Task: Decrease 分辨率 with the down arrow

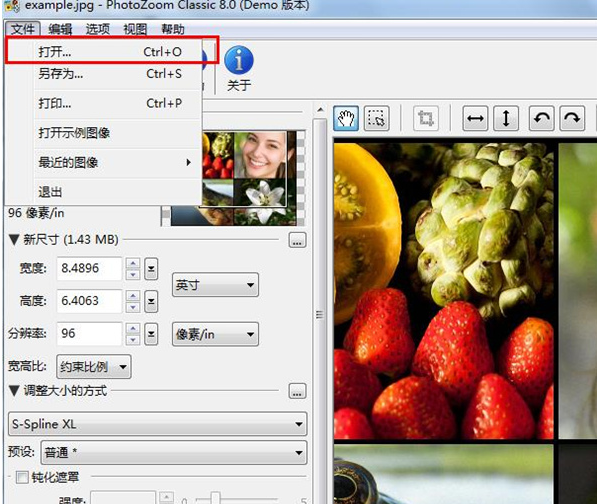Action: click(133, 340)
